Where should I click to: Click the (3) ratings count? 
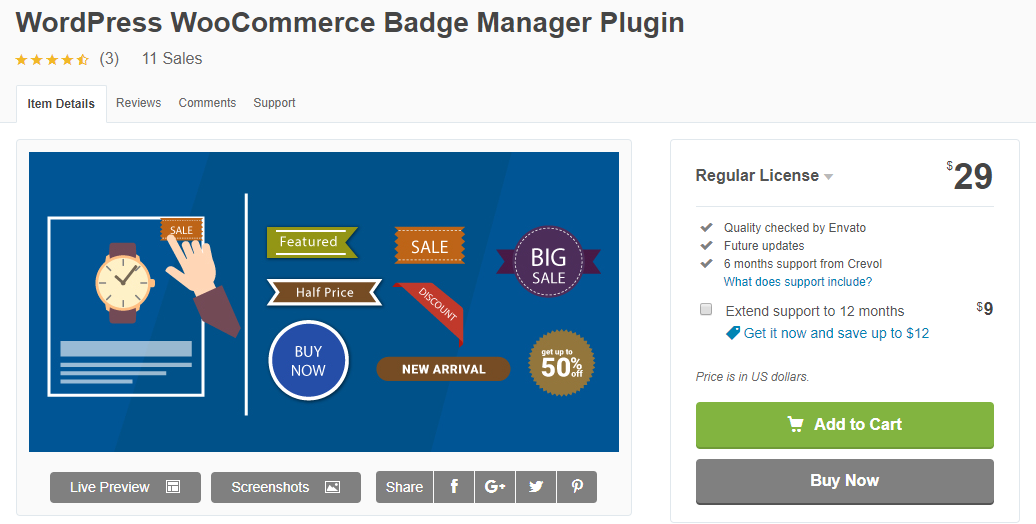[109, 59]
